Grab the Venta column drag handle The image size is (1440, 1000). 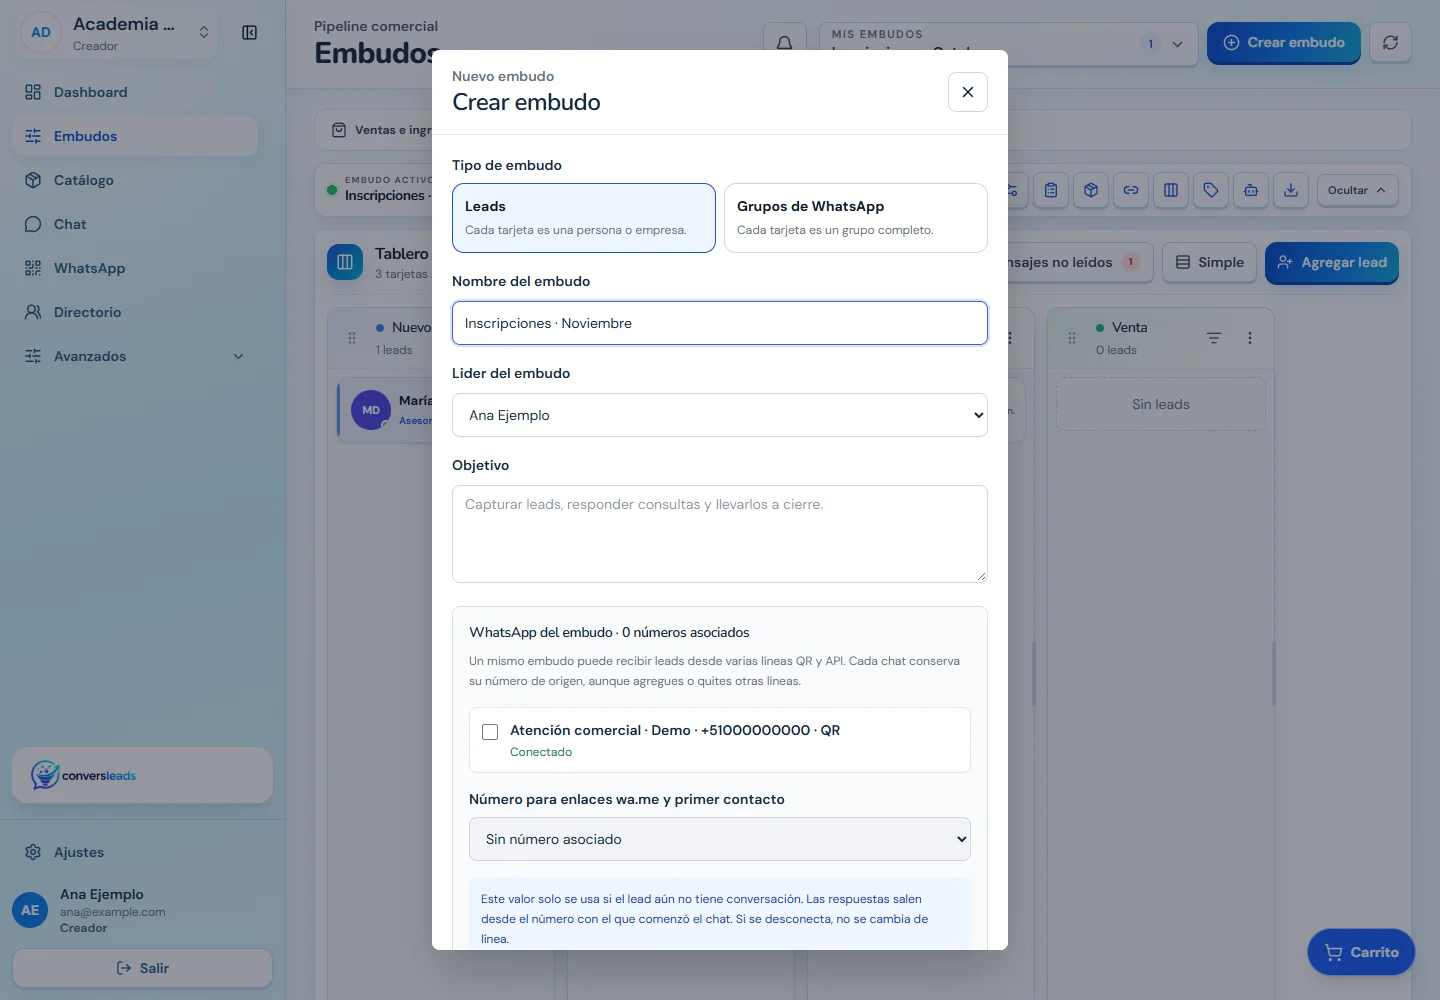(x=1072, y=338)
